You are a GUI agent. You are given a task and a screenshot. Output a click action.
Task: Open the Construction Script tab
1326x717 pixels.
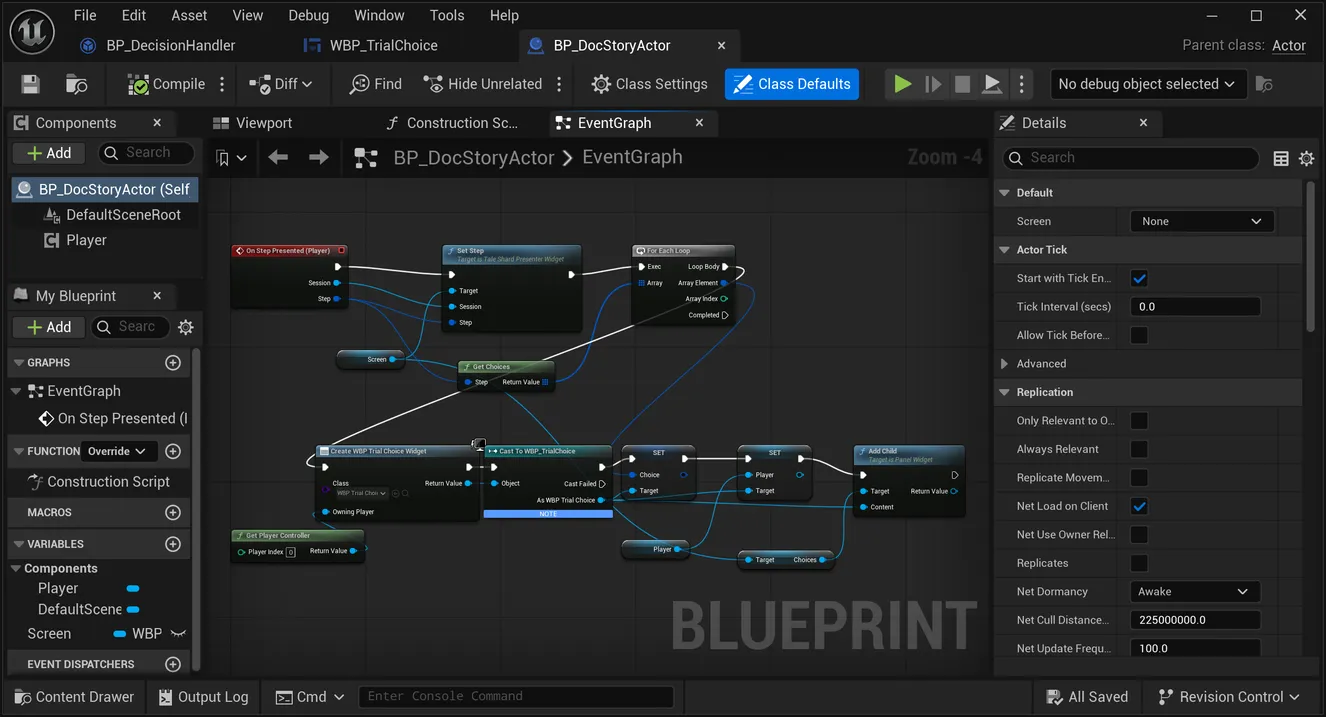(452, 123)
